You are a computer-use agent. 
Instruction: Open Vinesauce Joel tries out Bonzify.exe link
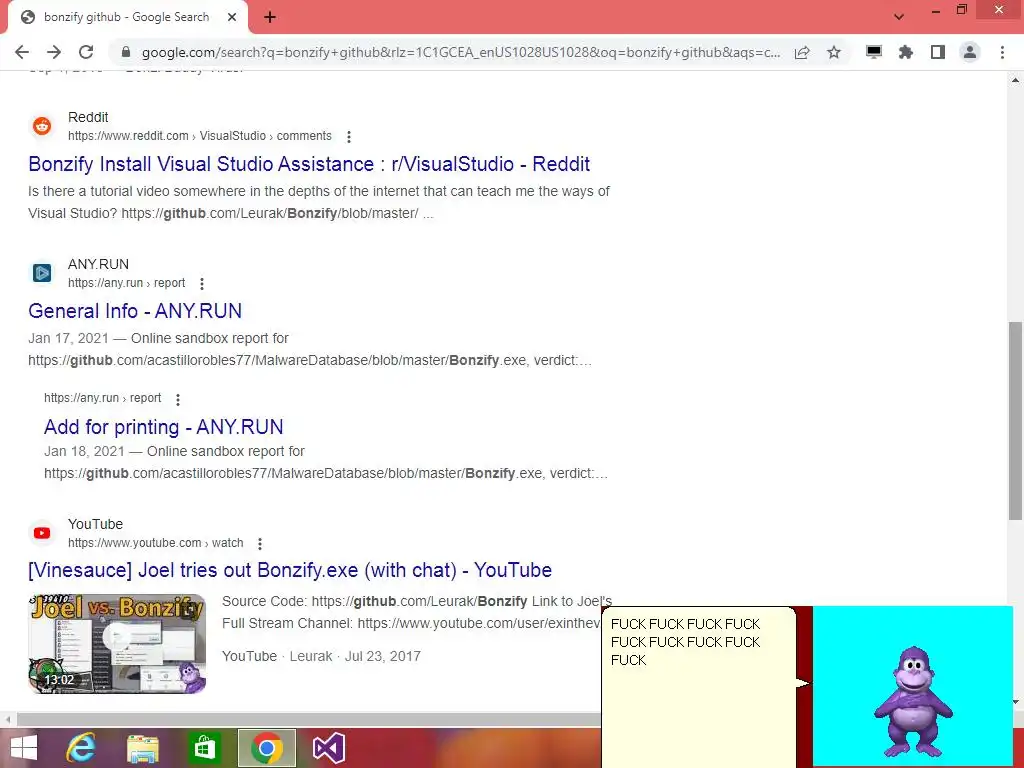coord(290,570)
